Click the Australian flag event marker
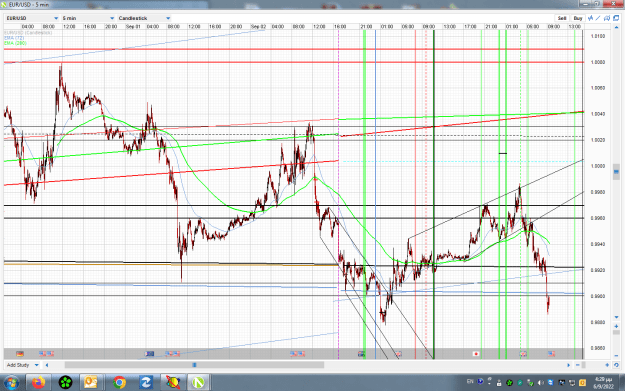The width and height of the screenshot is (625, 391). click(361, 354)
